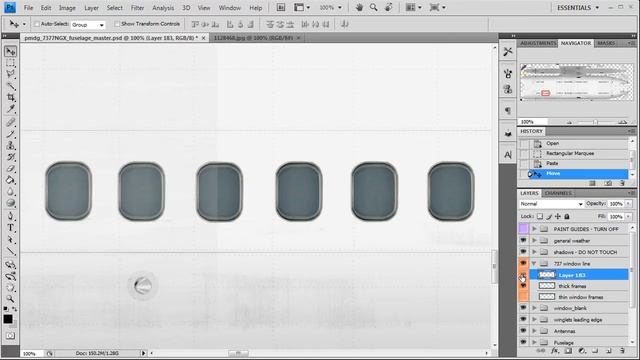Add a layer style with fx button
The width and height of the screenshot is (640, 360).
point(554,351)
